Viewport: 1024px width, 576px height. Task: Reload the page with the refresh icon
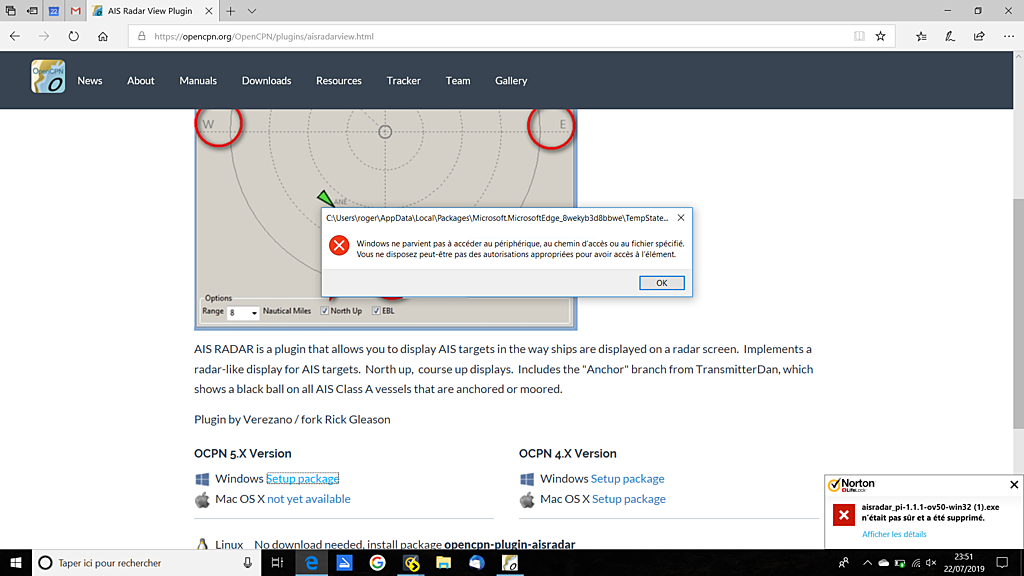tap(73, 37)
